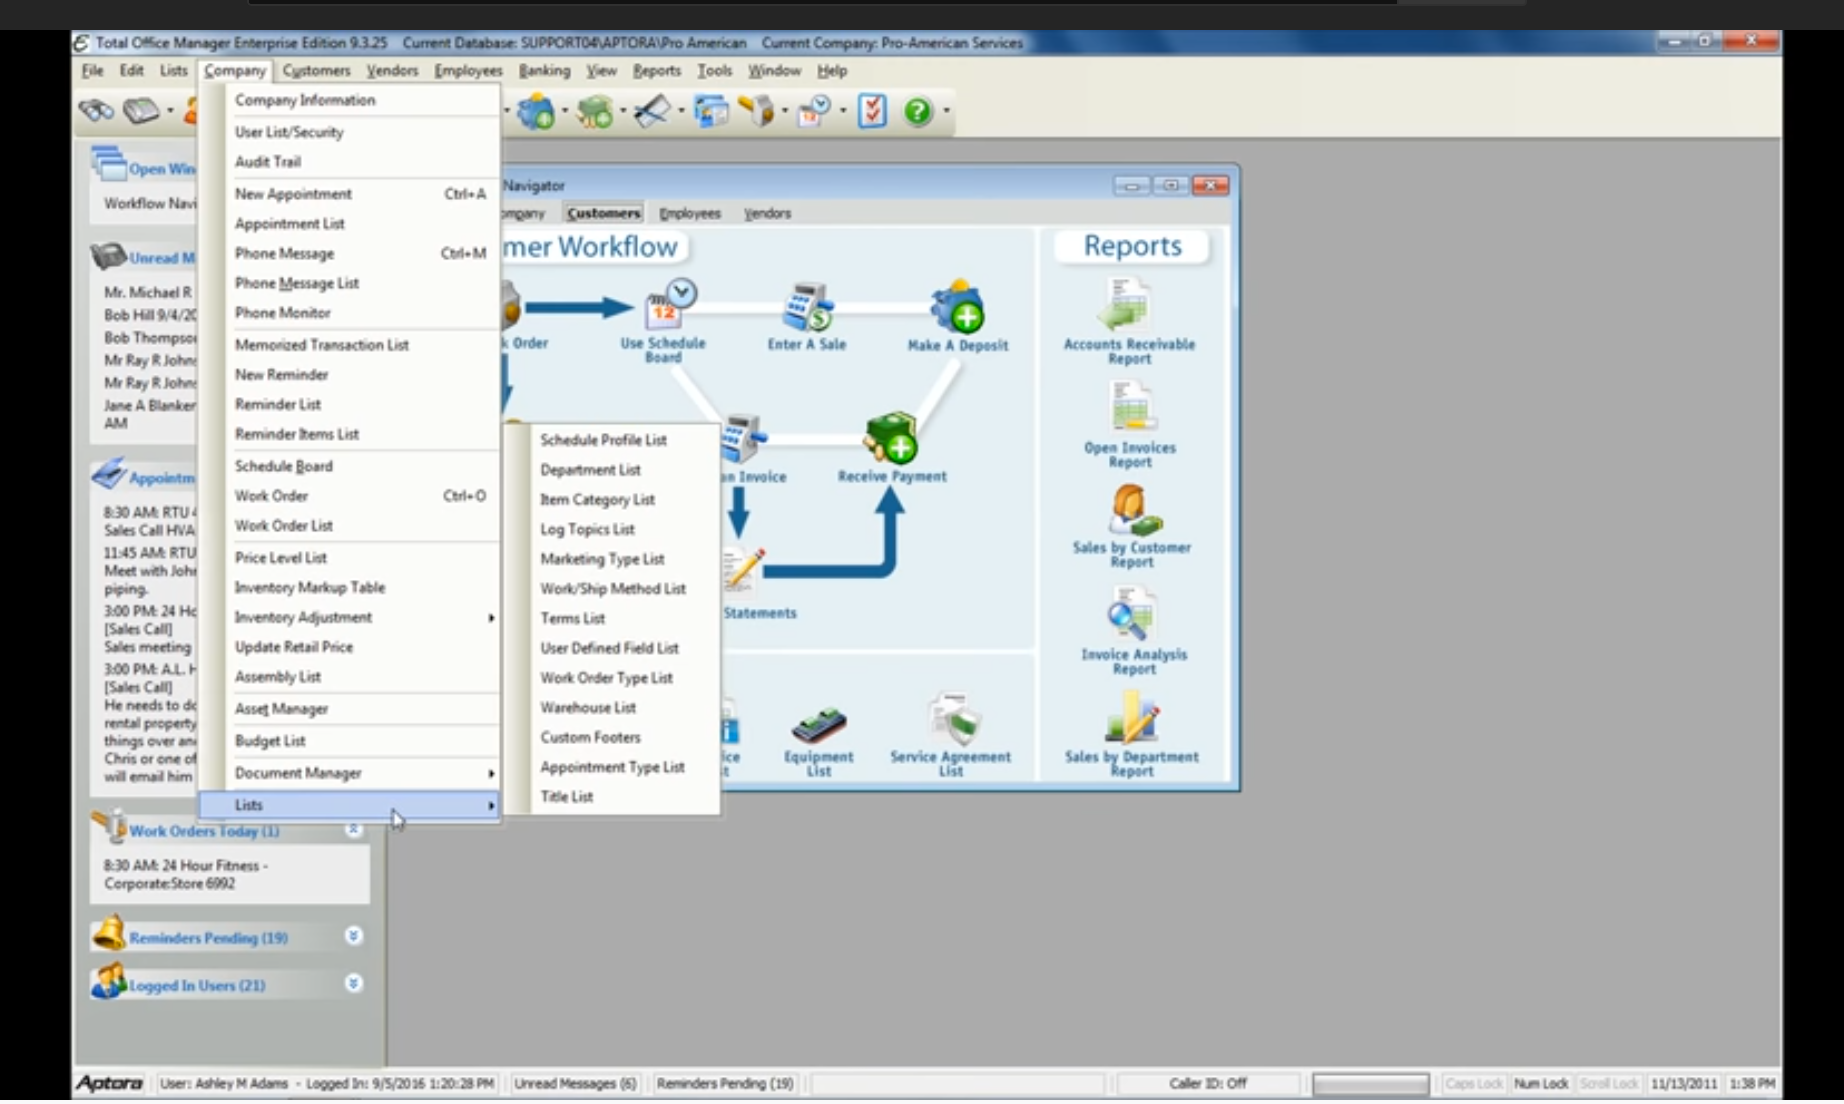Open the Equipment List icon
This screenshot has height=1104, width=1844.
pos(819,724)
